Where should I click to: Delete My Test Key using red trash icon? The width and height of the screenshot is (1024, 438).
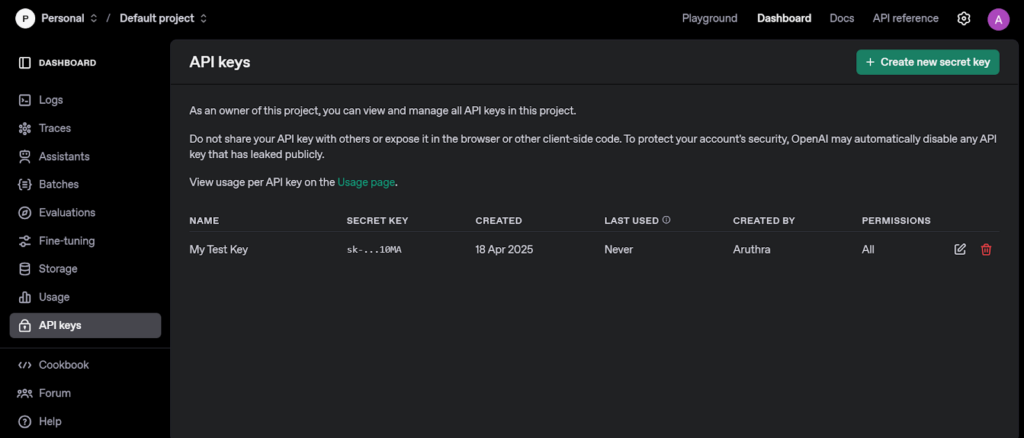(x=986, y=249)
